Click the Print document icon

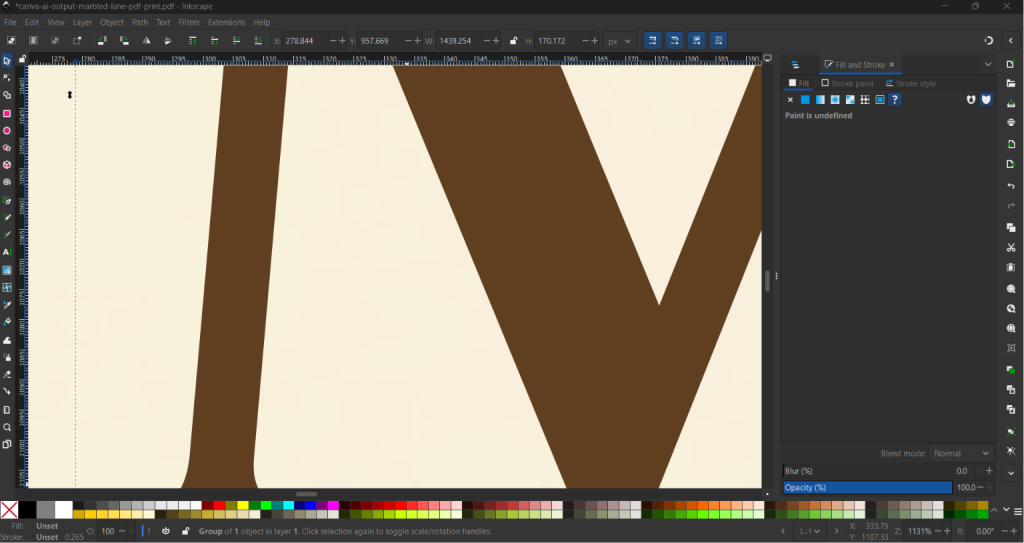pyautogui.click(x=1011, y=122)
